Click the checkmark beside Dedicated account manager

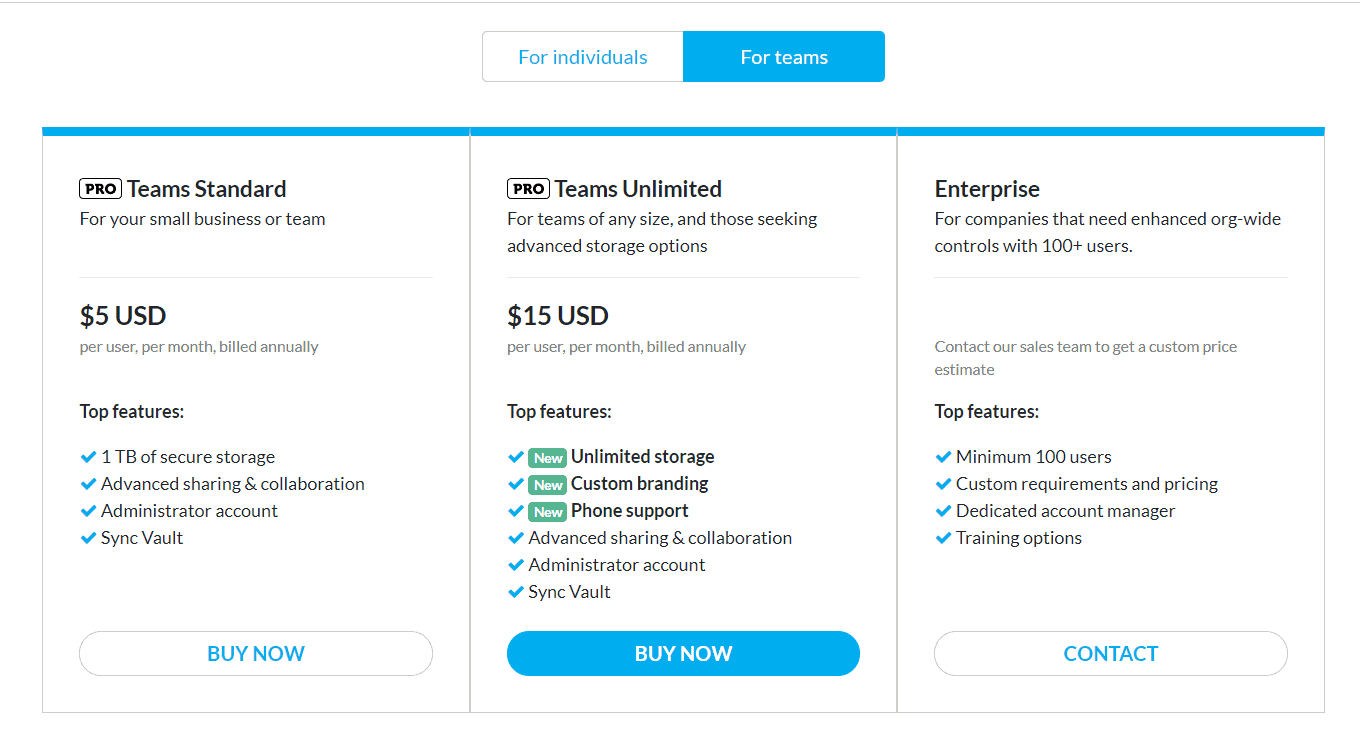point(943,511)
